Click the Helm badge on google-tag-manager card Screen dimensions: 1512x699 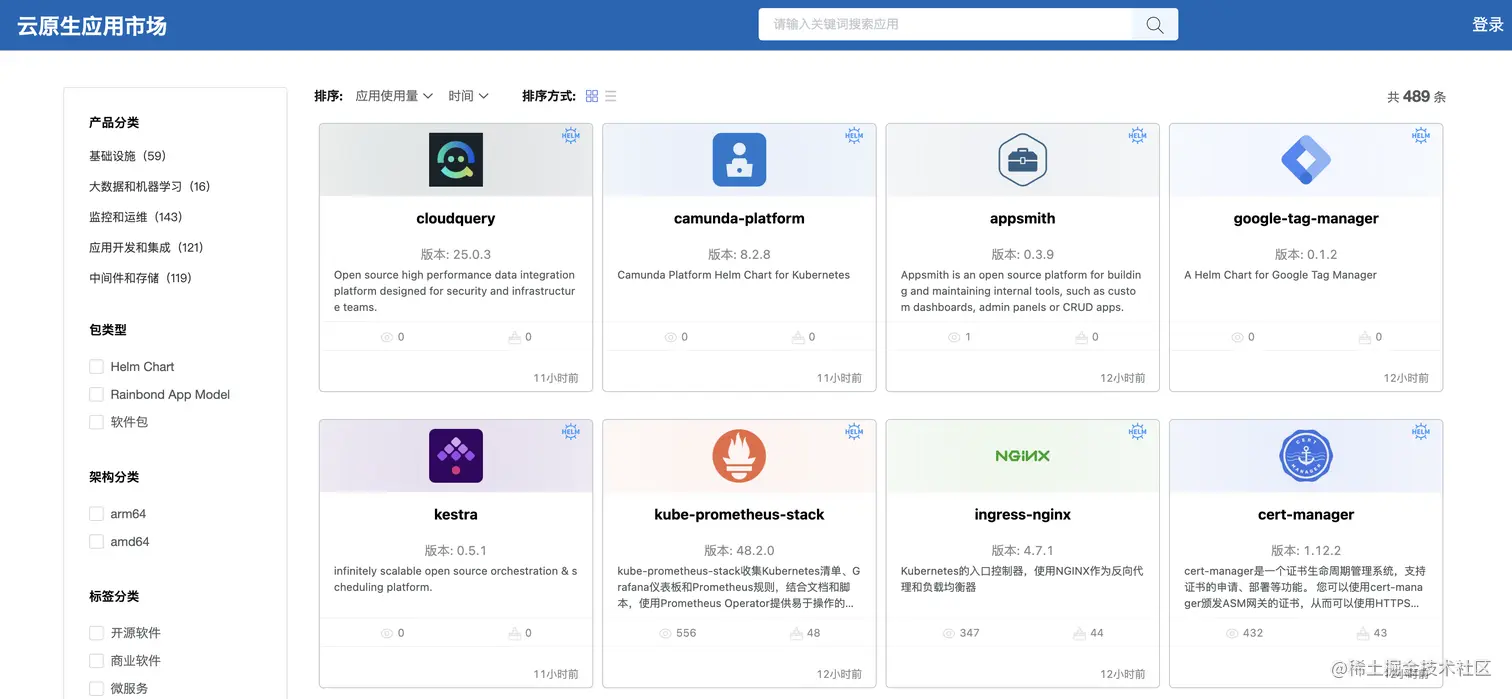1421,136
